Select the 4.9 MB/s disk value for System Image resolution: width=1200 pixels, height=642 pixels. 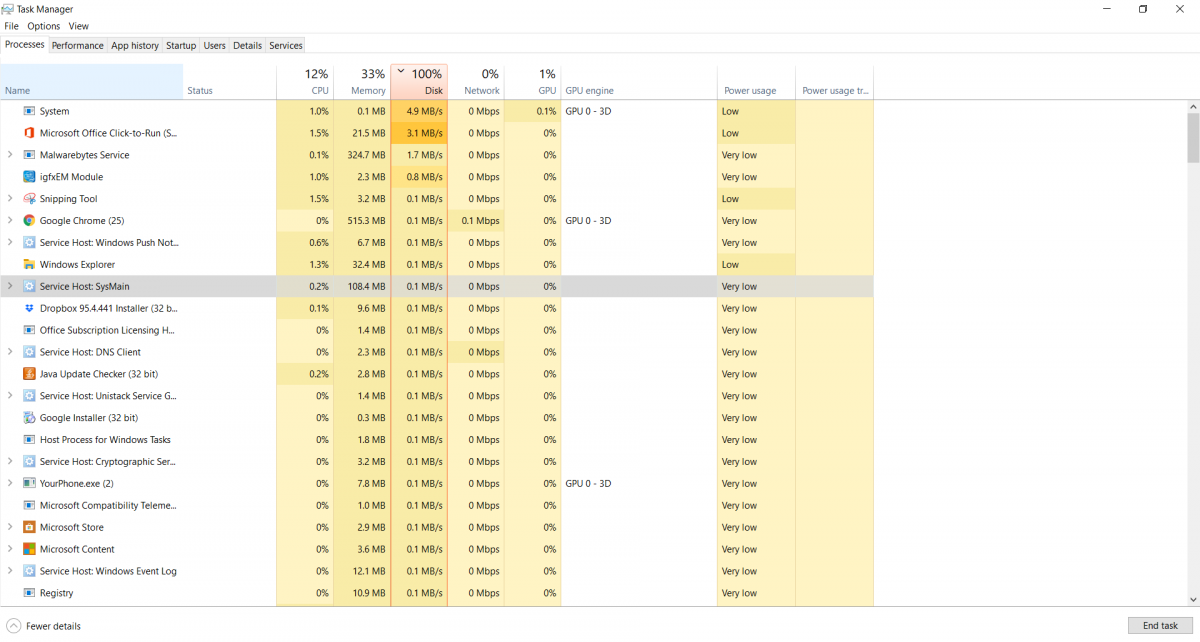coord(419,111)
